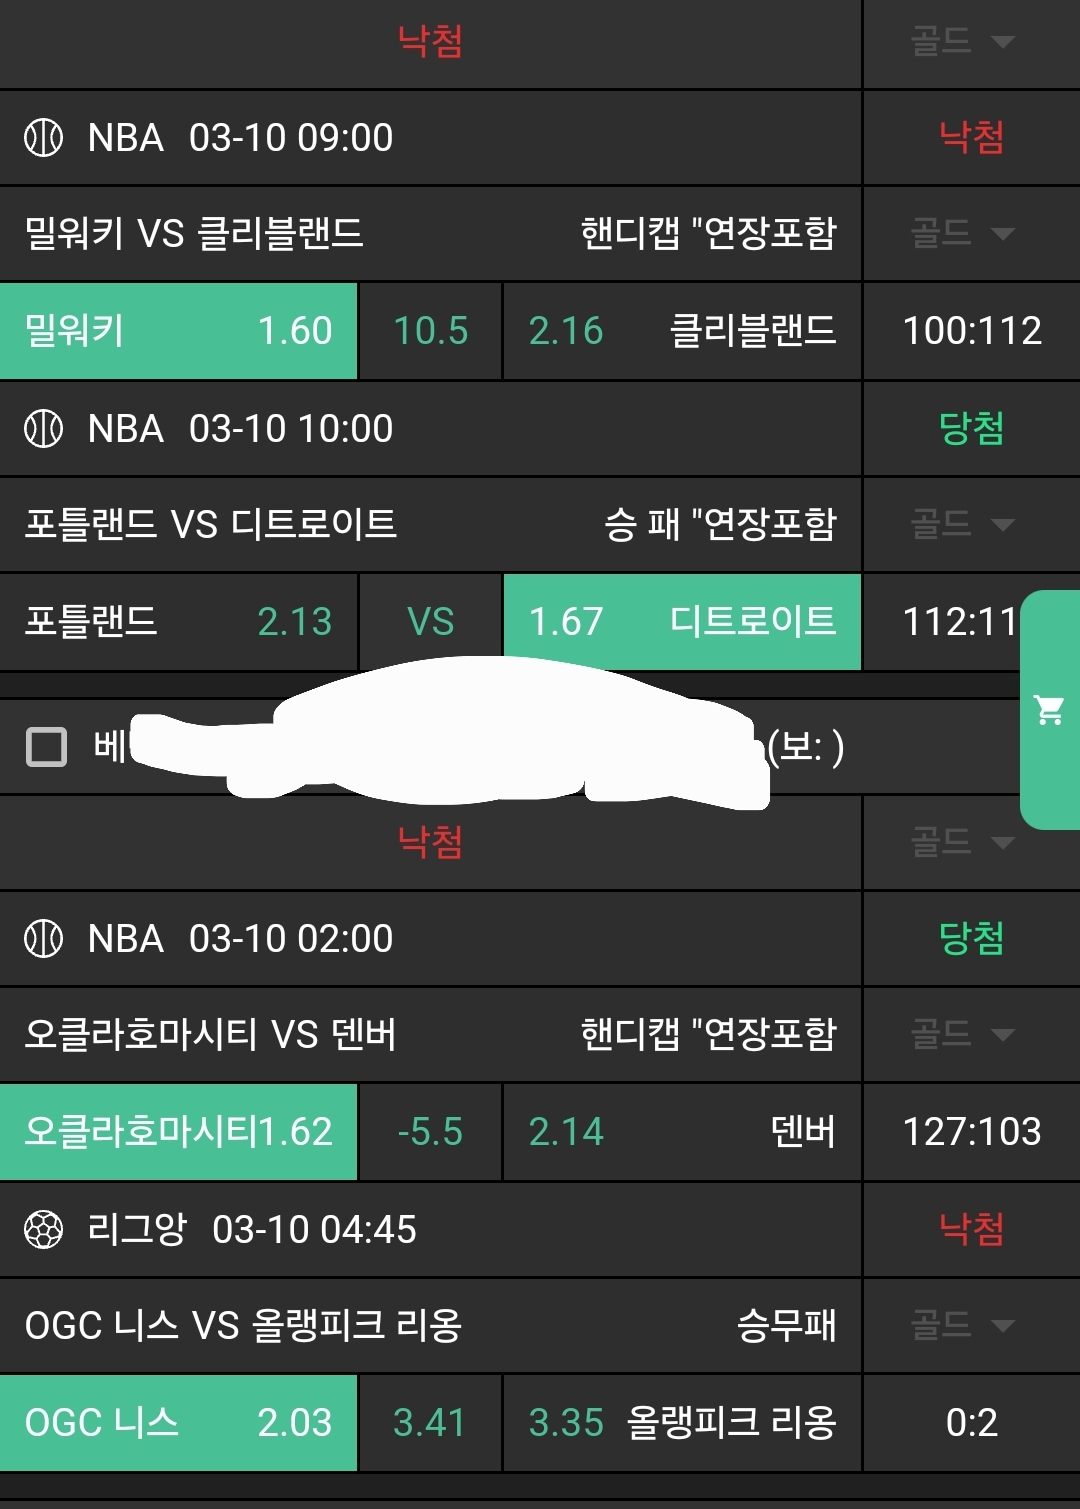Tick the bet slip checkbox beside 베
The height and width of the screenshot is (1509, 1080).
point(46,747)
